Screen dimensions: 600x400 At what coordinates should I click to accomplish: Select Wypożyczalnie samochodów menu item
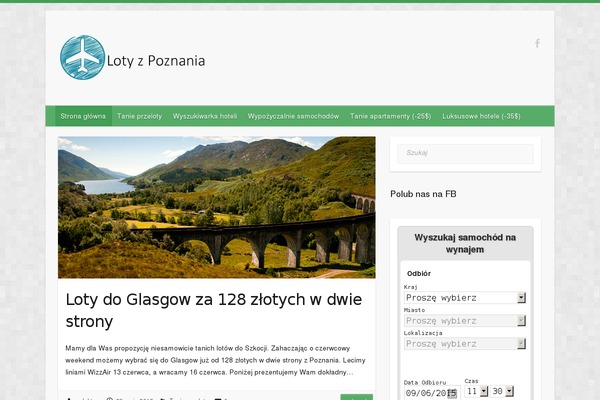293,116
